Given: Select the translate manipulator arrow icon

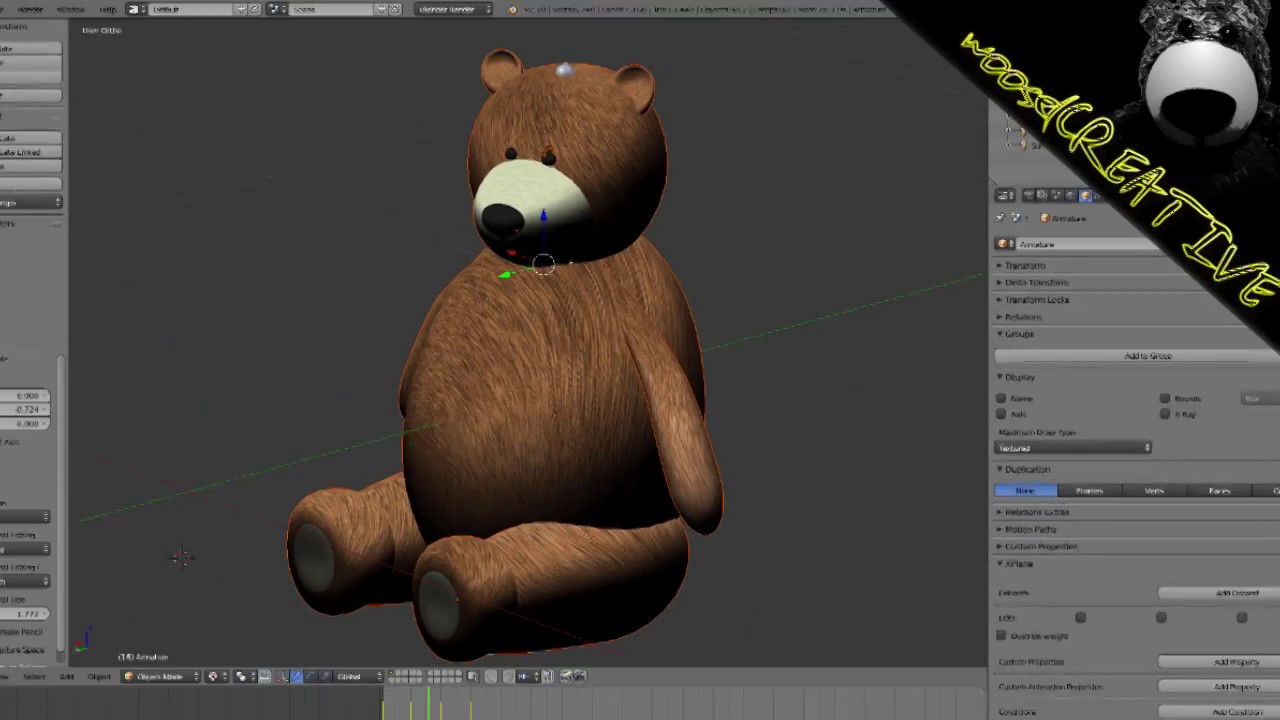Looking at the screenshot, I should 297,676.
